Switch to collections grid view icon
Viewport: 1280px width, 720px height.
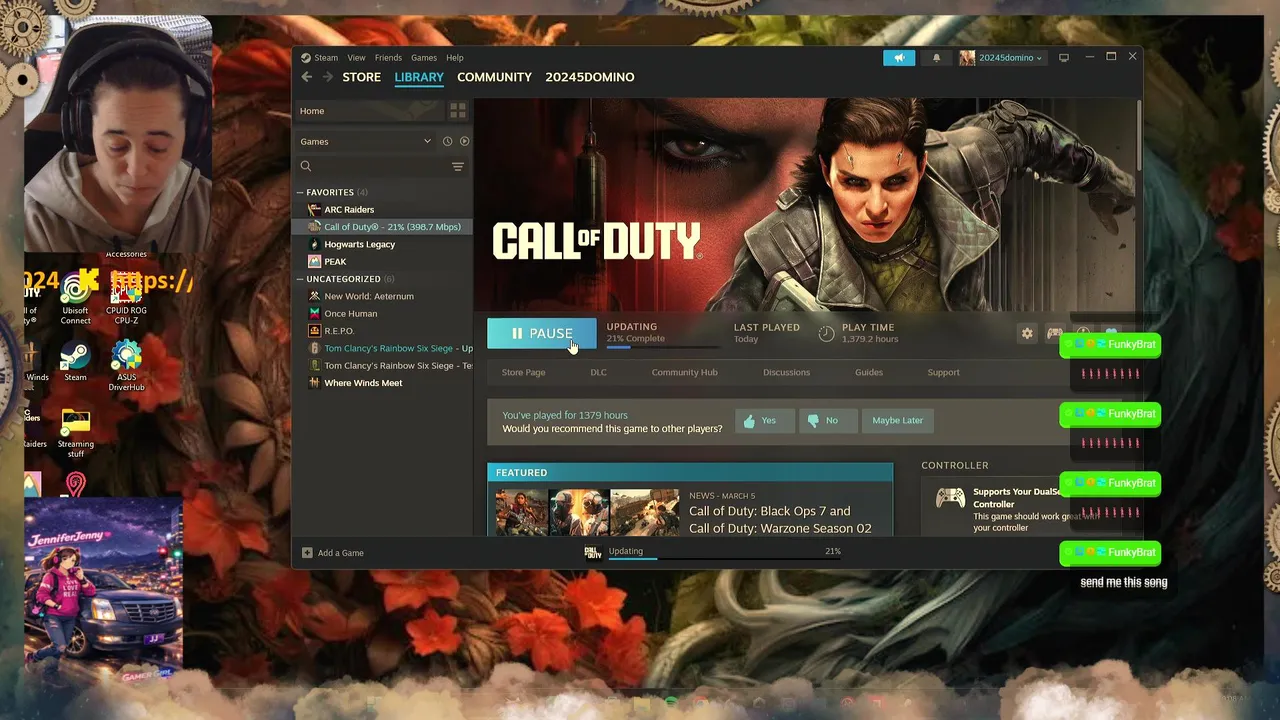point(458,111)
